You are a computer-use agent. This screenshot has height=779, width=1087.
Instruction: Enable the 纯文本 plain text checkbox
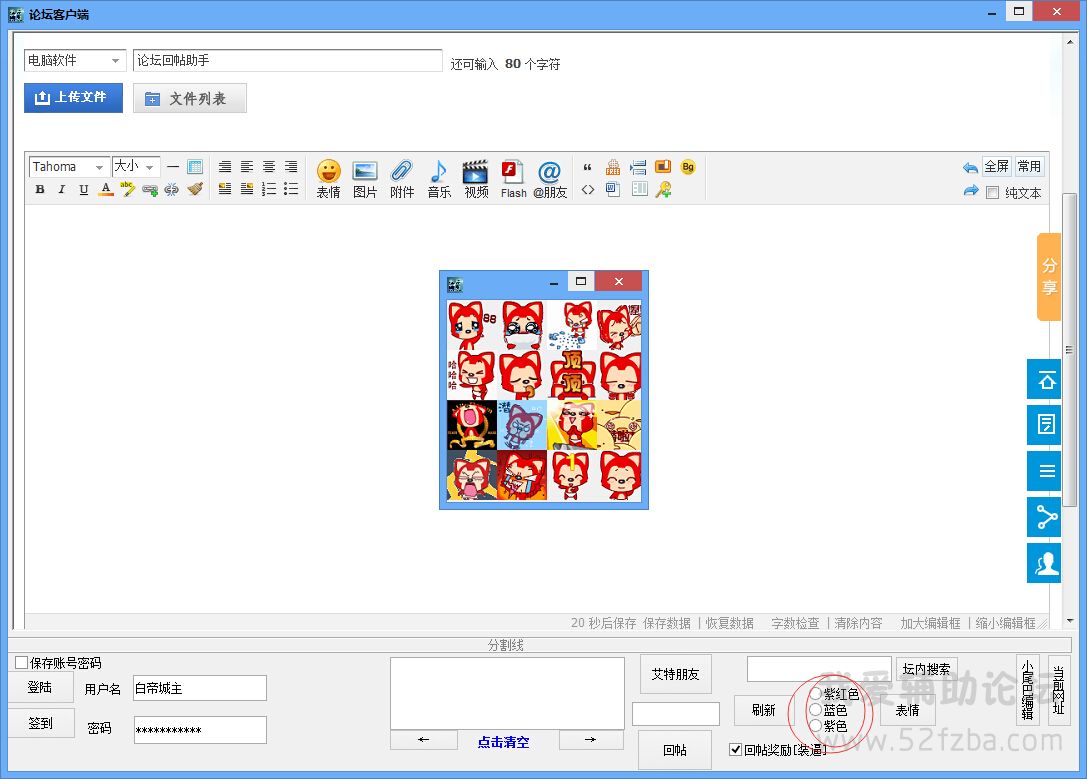click(x=993, y=193)
